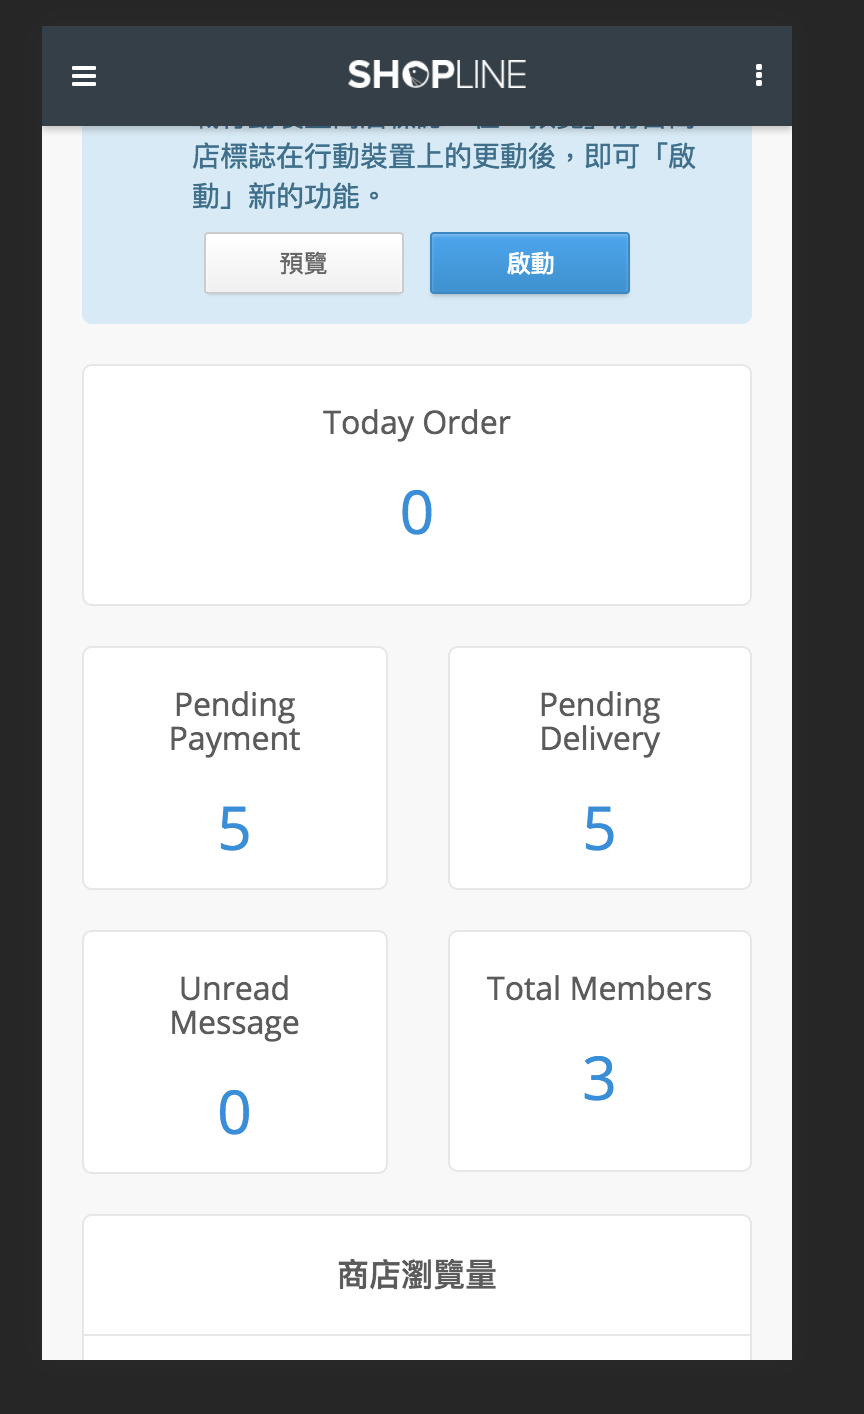Viewport: 864px width, 1414px height.
Task: Click the Total Members count of 3
Action: 599,1079
